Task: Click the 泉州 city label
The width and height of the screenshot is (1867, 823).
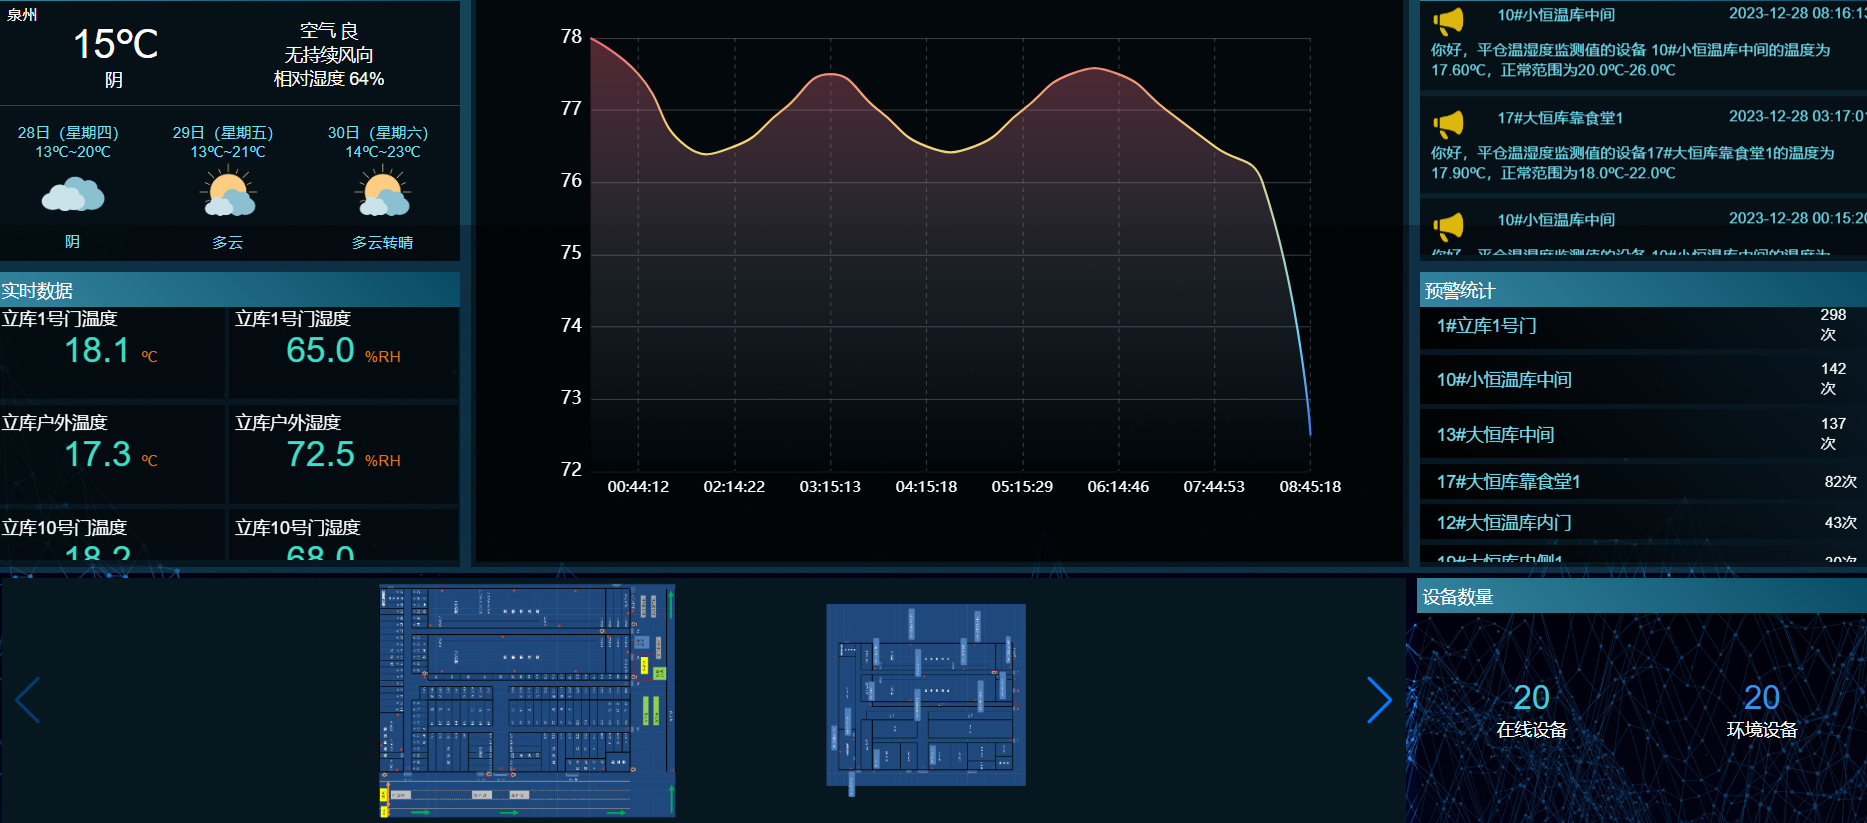Action: click(x=21, y=14)
